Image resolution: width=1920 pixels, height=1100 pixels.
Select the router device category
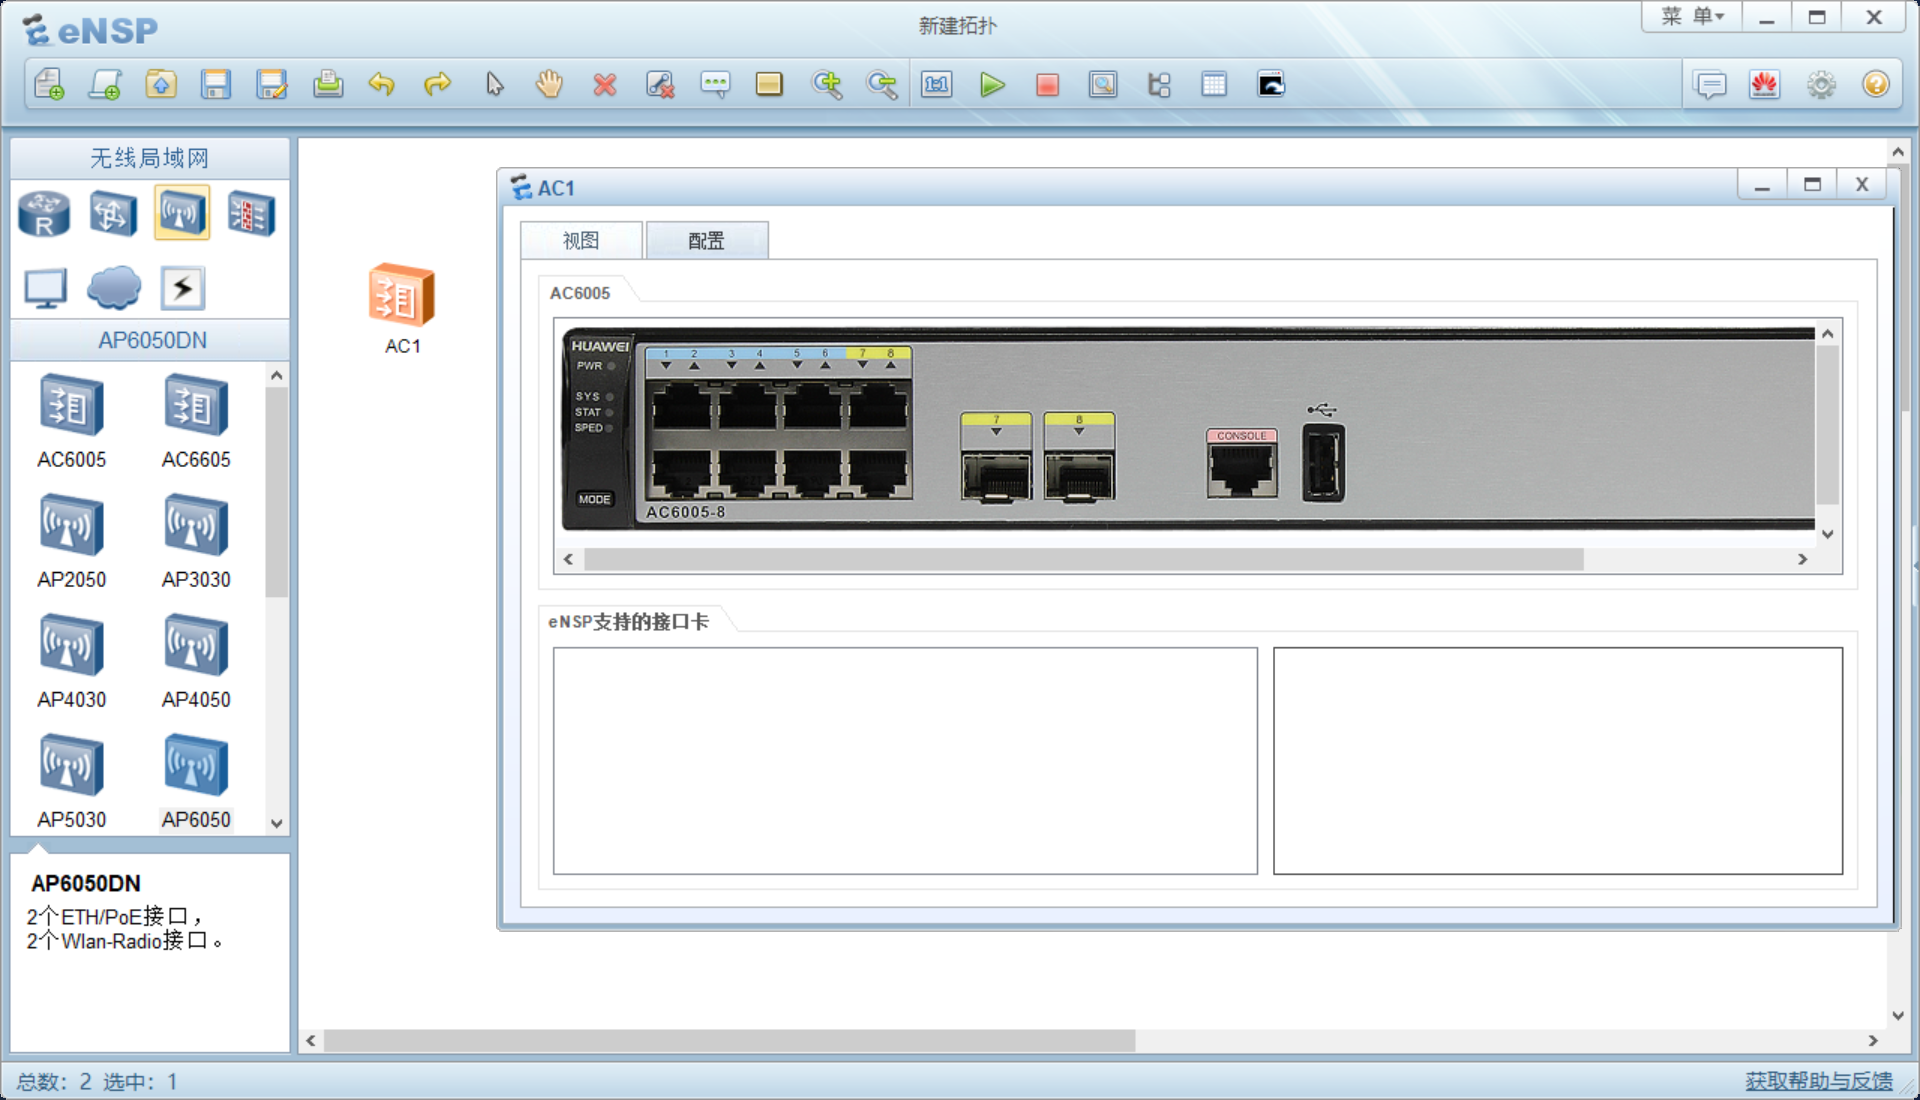click(x=44, y=213)
